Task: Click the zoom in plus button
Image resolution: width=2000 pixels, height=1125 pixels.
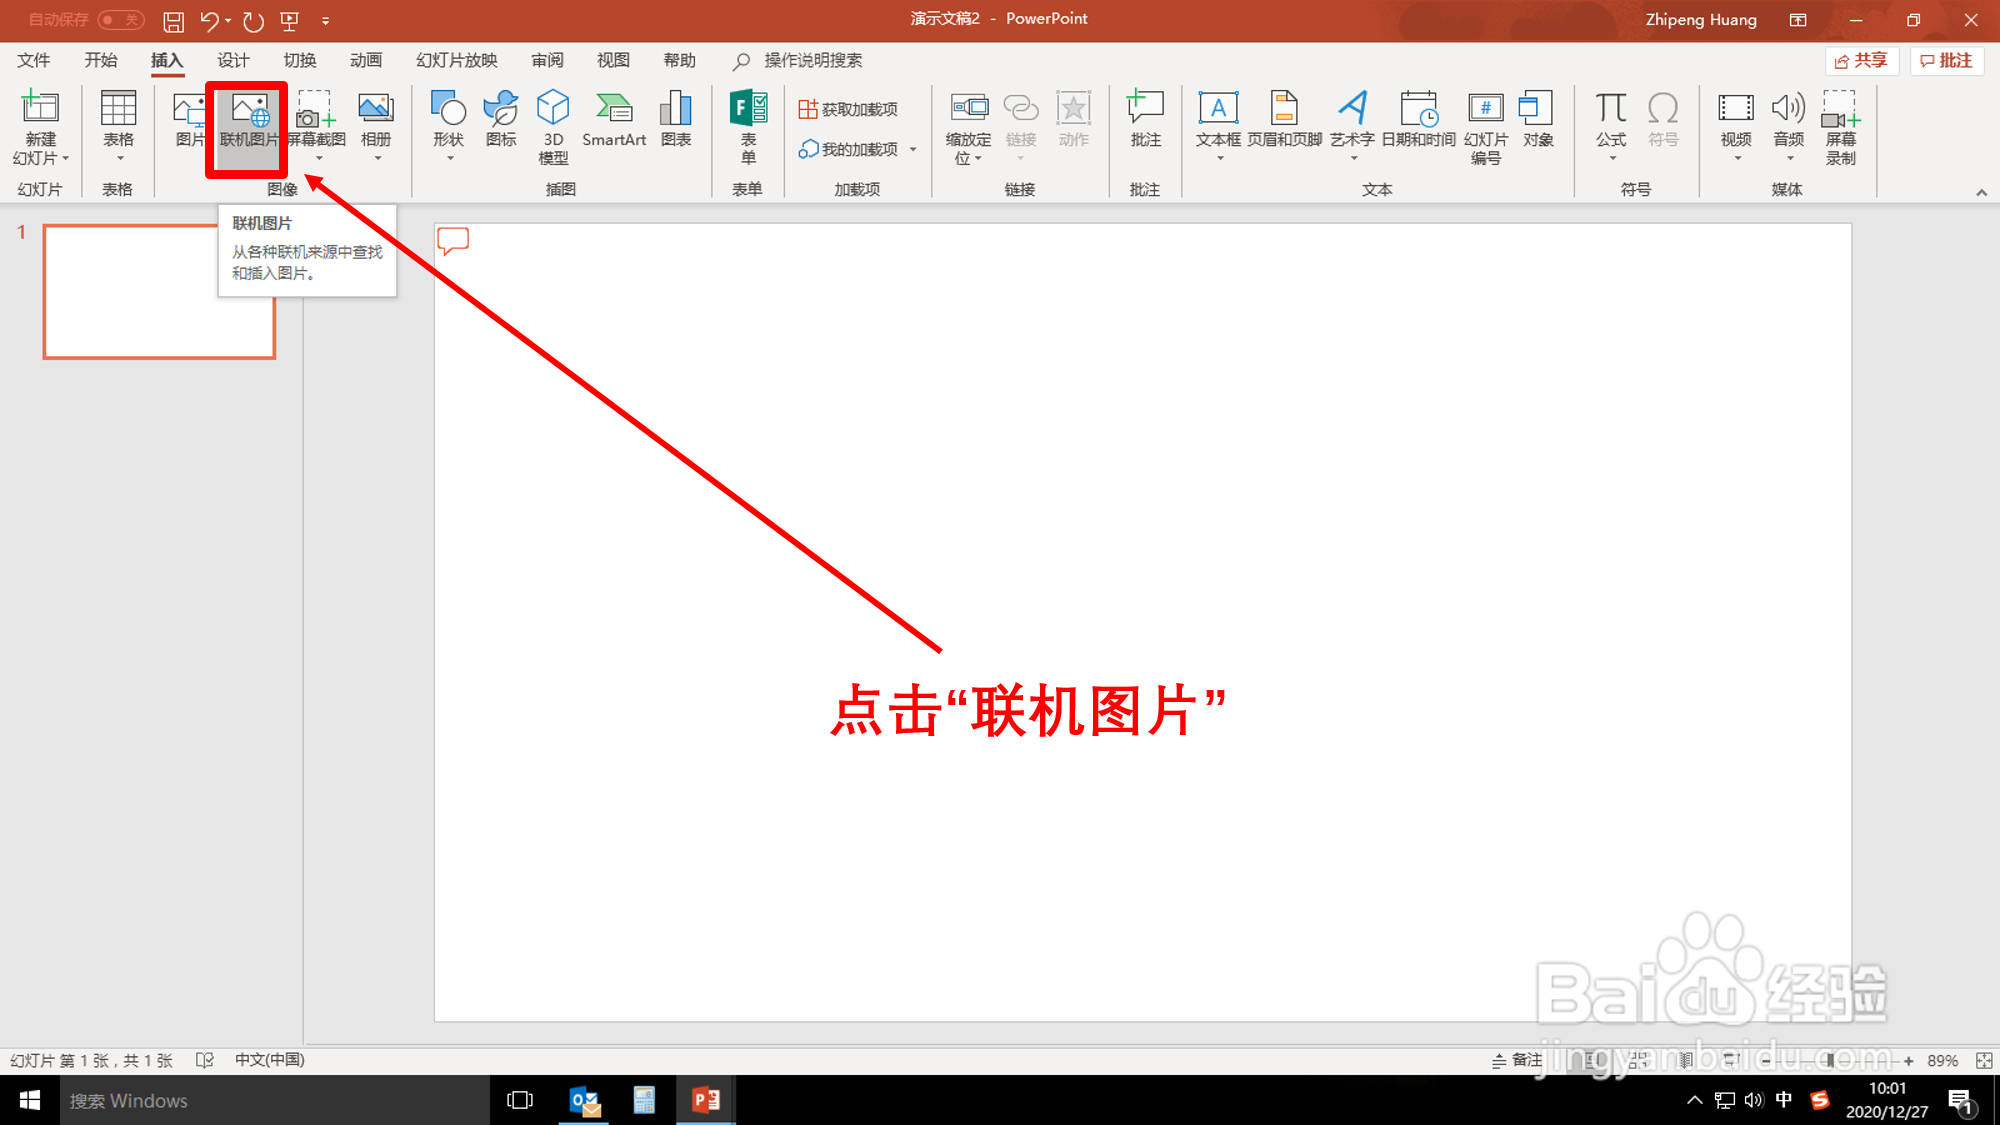Action: [x=1908, y=1060]
